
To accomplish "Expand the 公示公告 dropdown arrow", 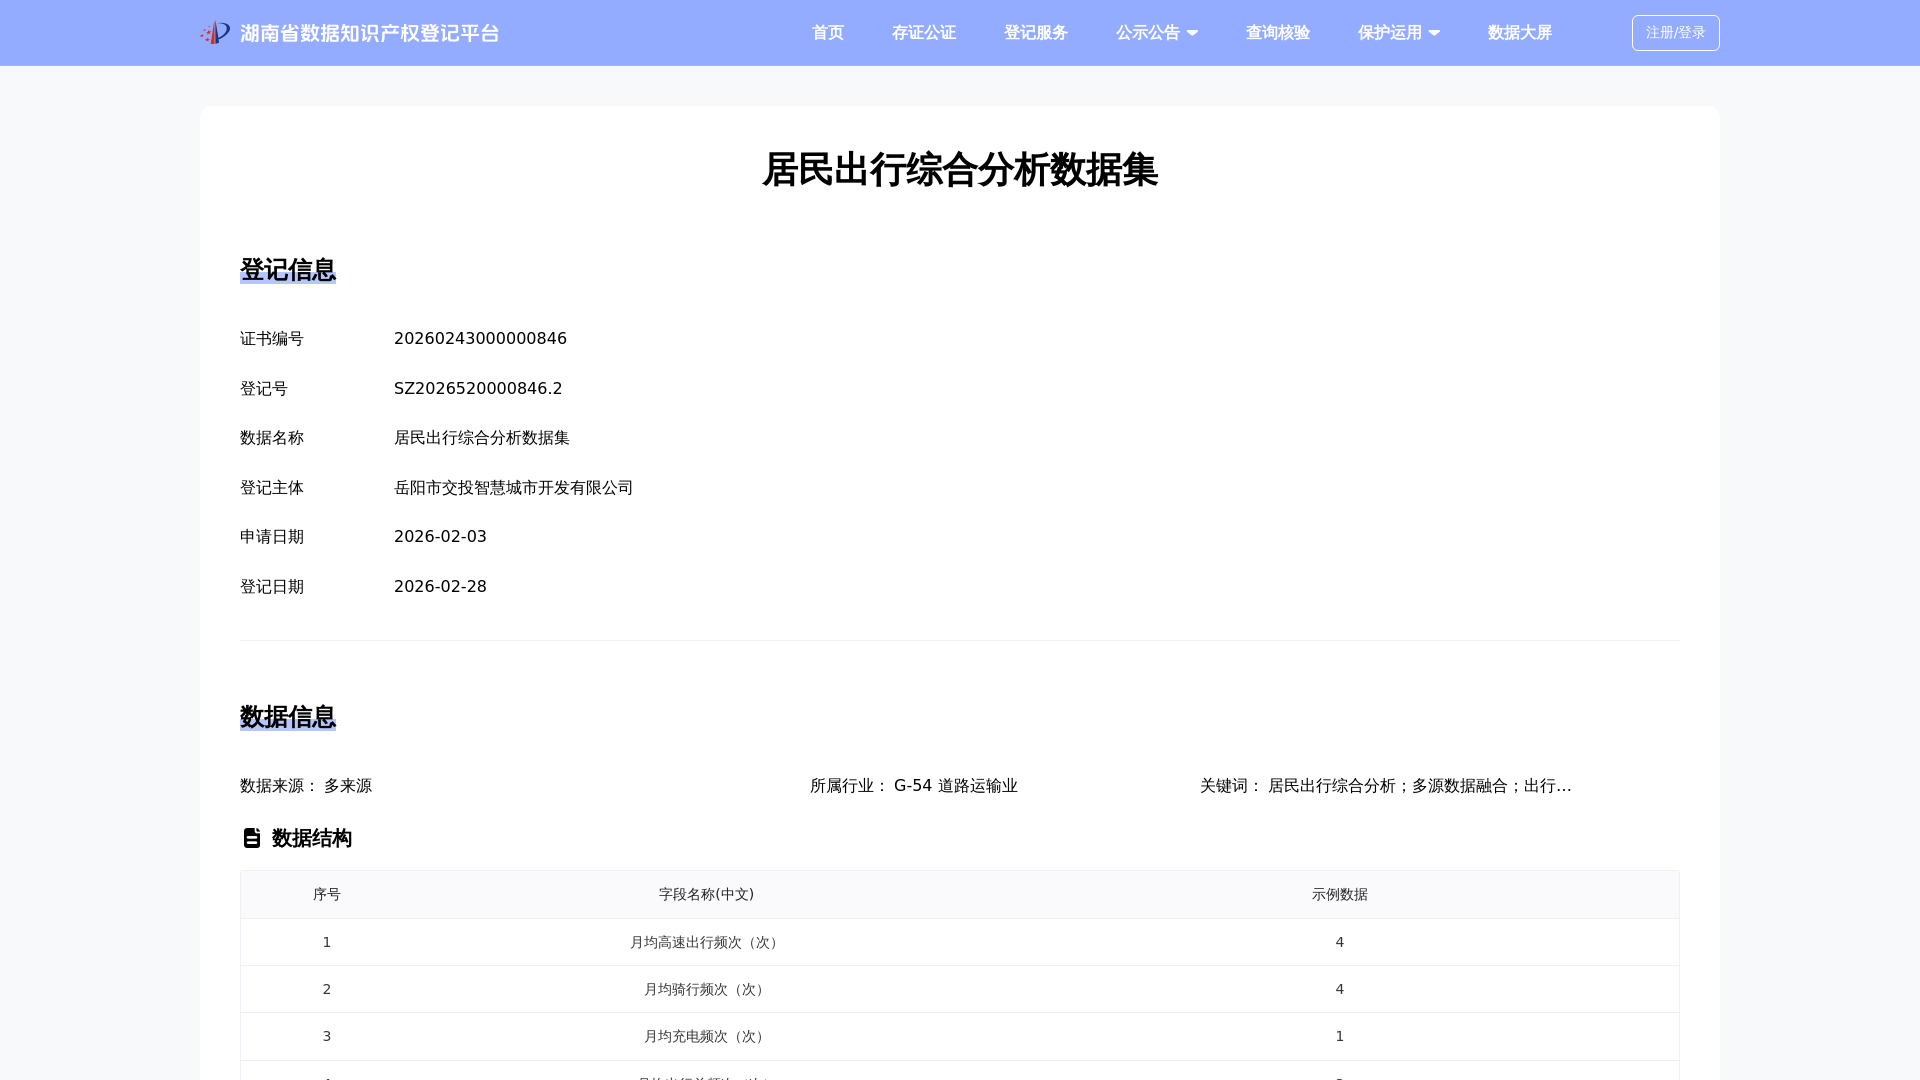I will (x=1192, y=33).
